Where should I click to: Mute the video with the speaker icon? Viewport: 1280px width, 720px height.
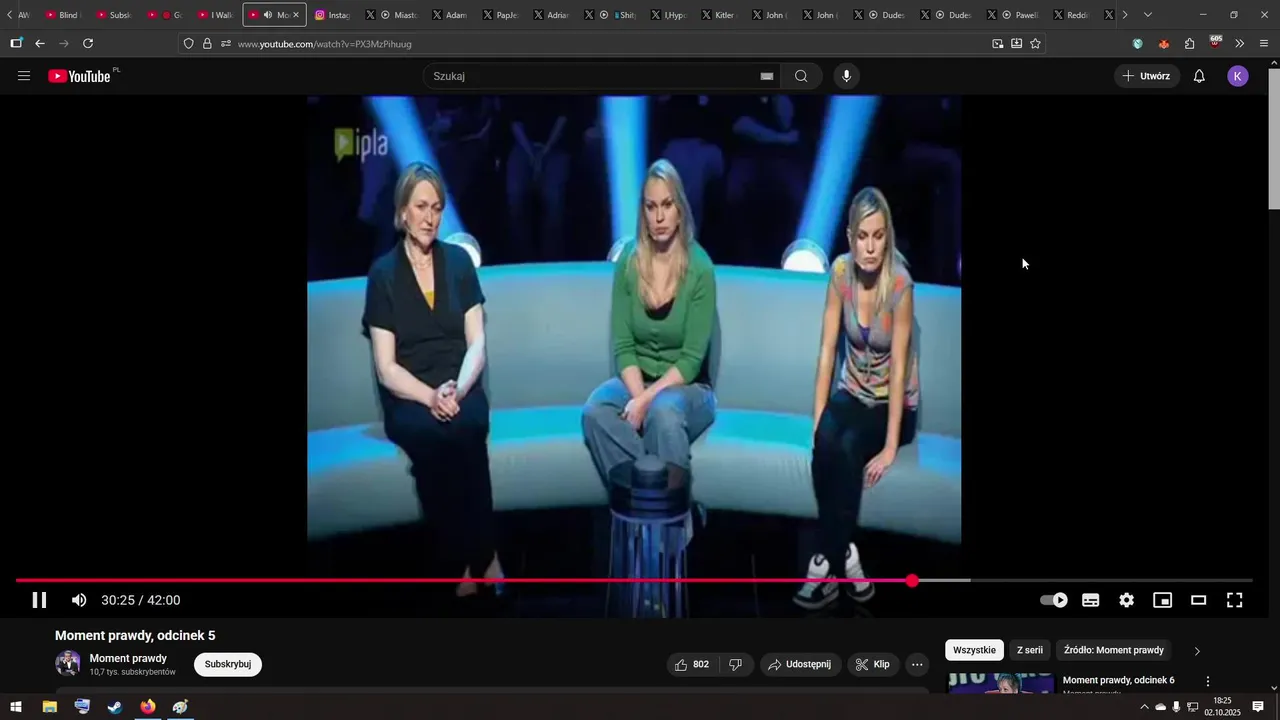point(79,600)
